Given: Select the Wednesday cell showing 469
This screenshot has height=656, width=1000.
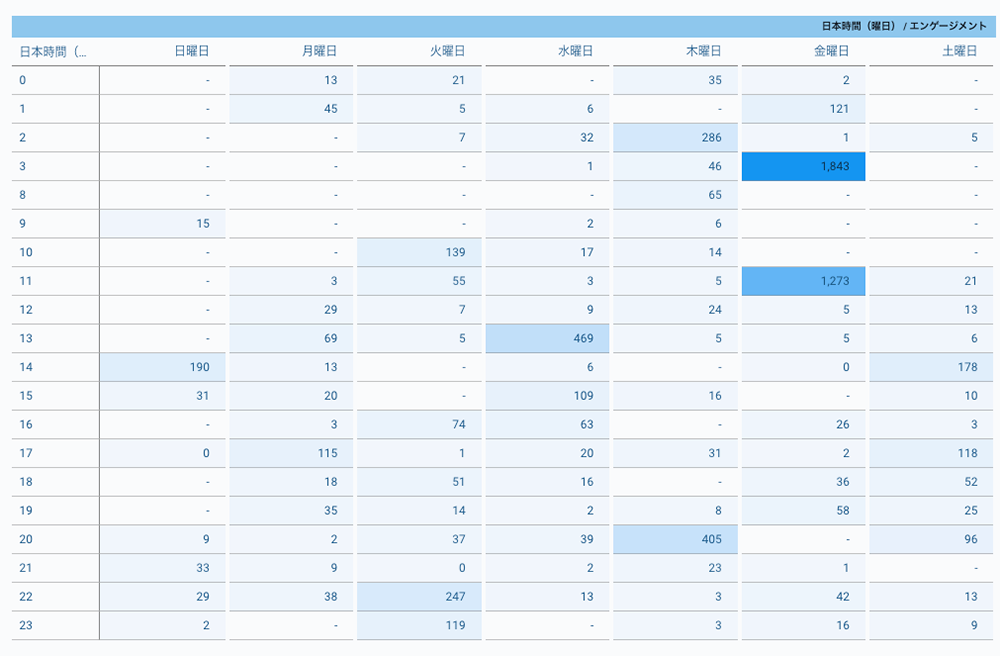Looking at the screenshot, I should click(547, 339).
